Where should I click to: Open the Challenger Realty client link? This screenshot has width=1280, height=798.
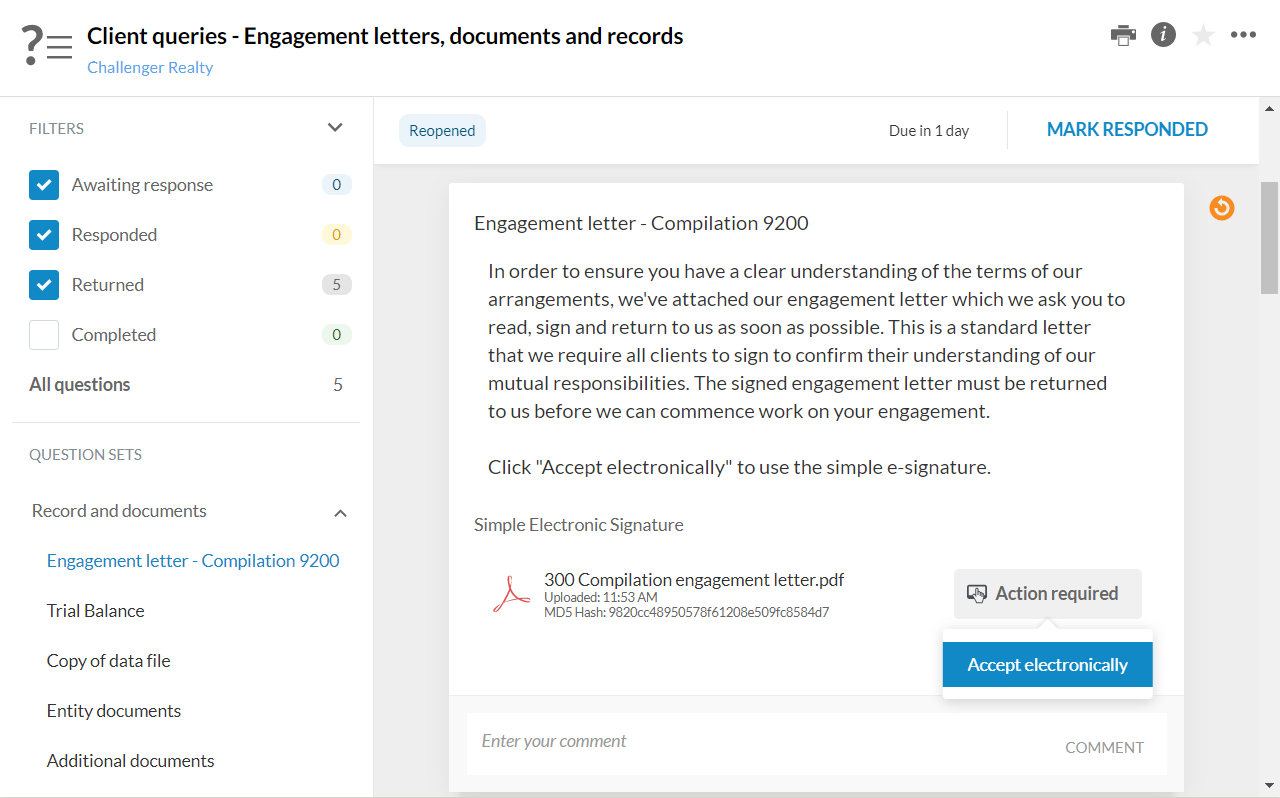150,67
